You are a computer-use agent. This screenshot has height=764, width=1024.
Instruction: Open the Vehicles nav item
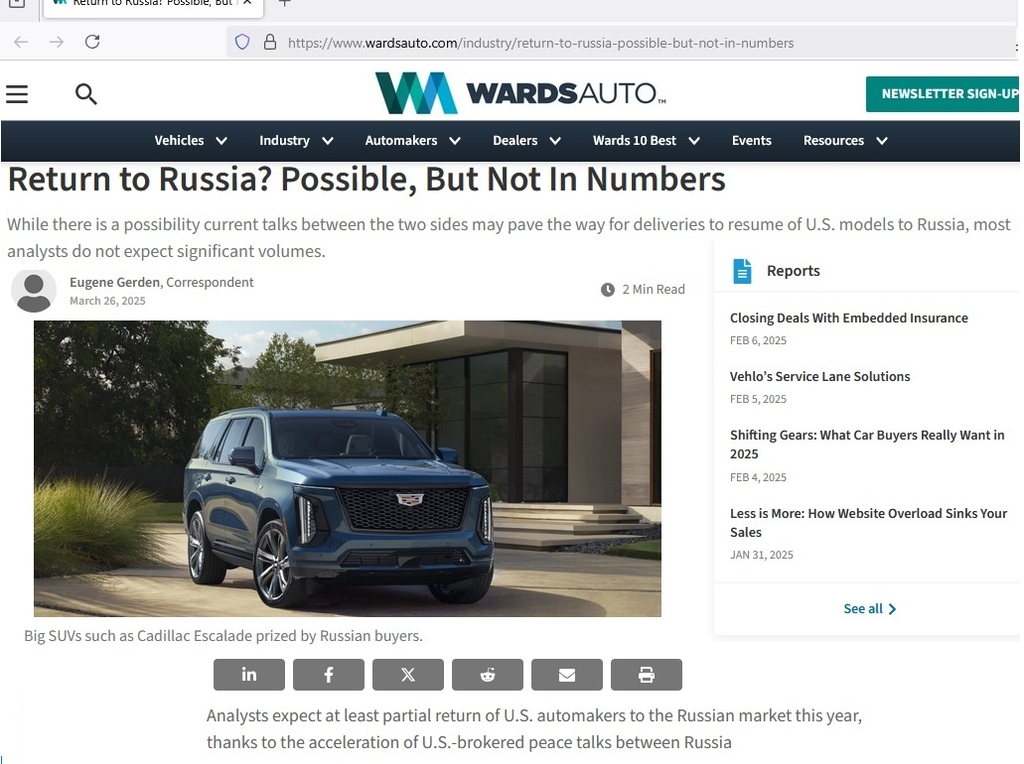tap(179, 140)
